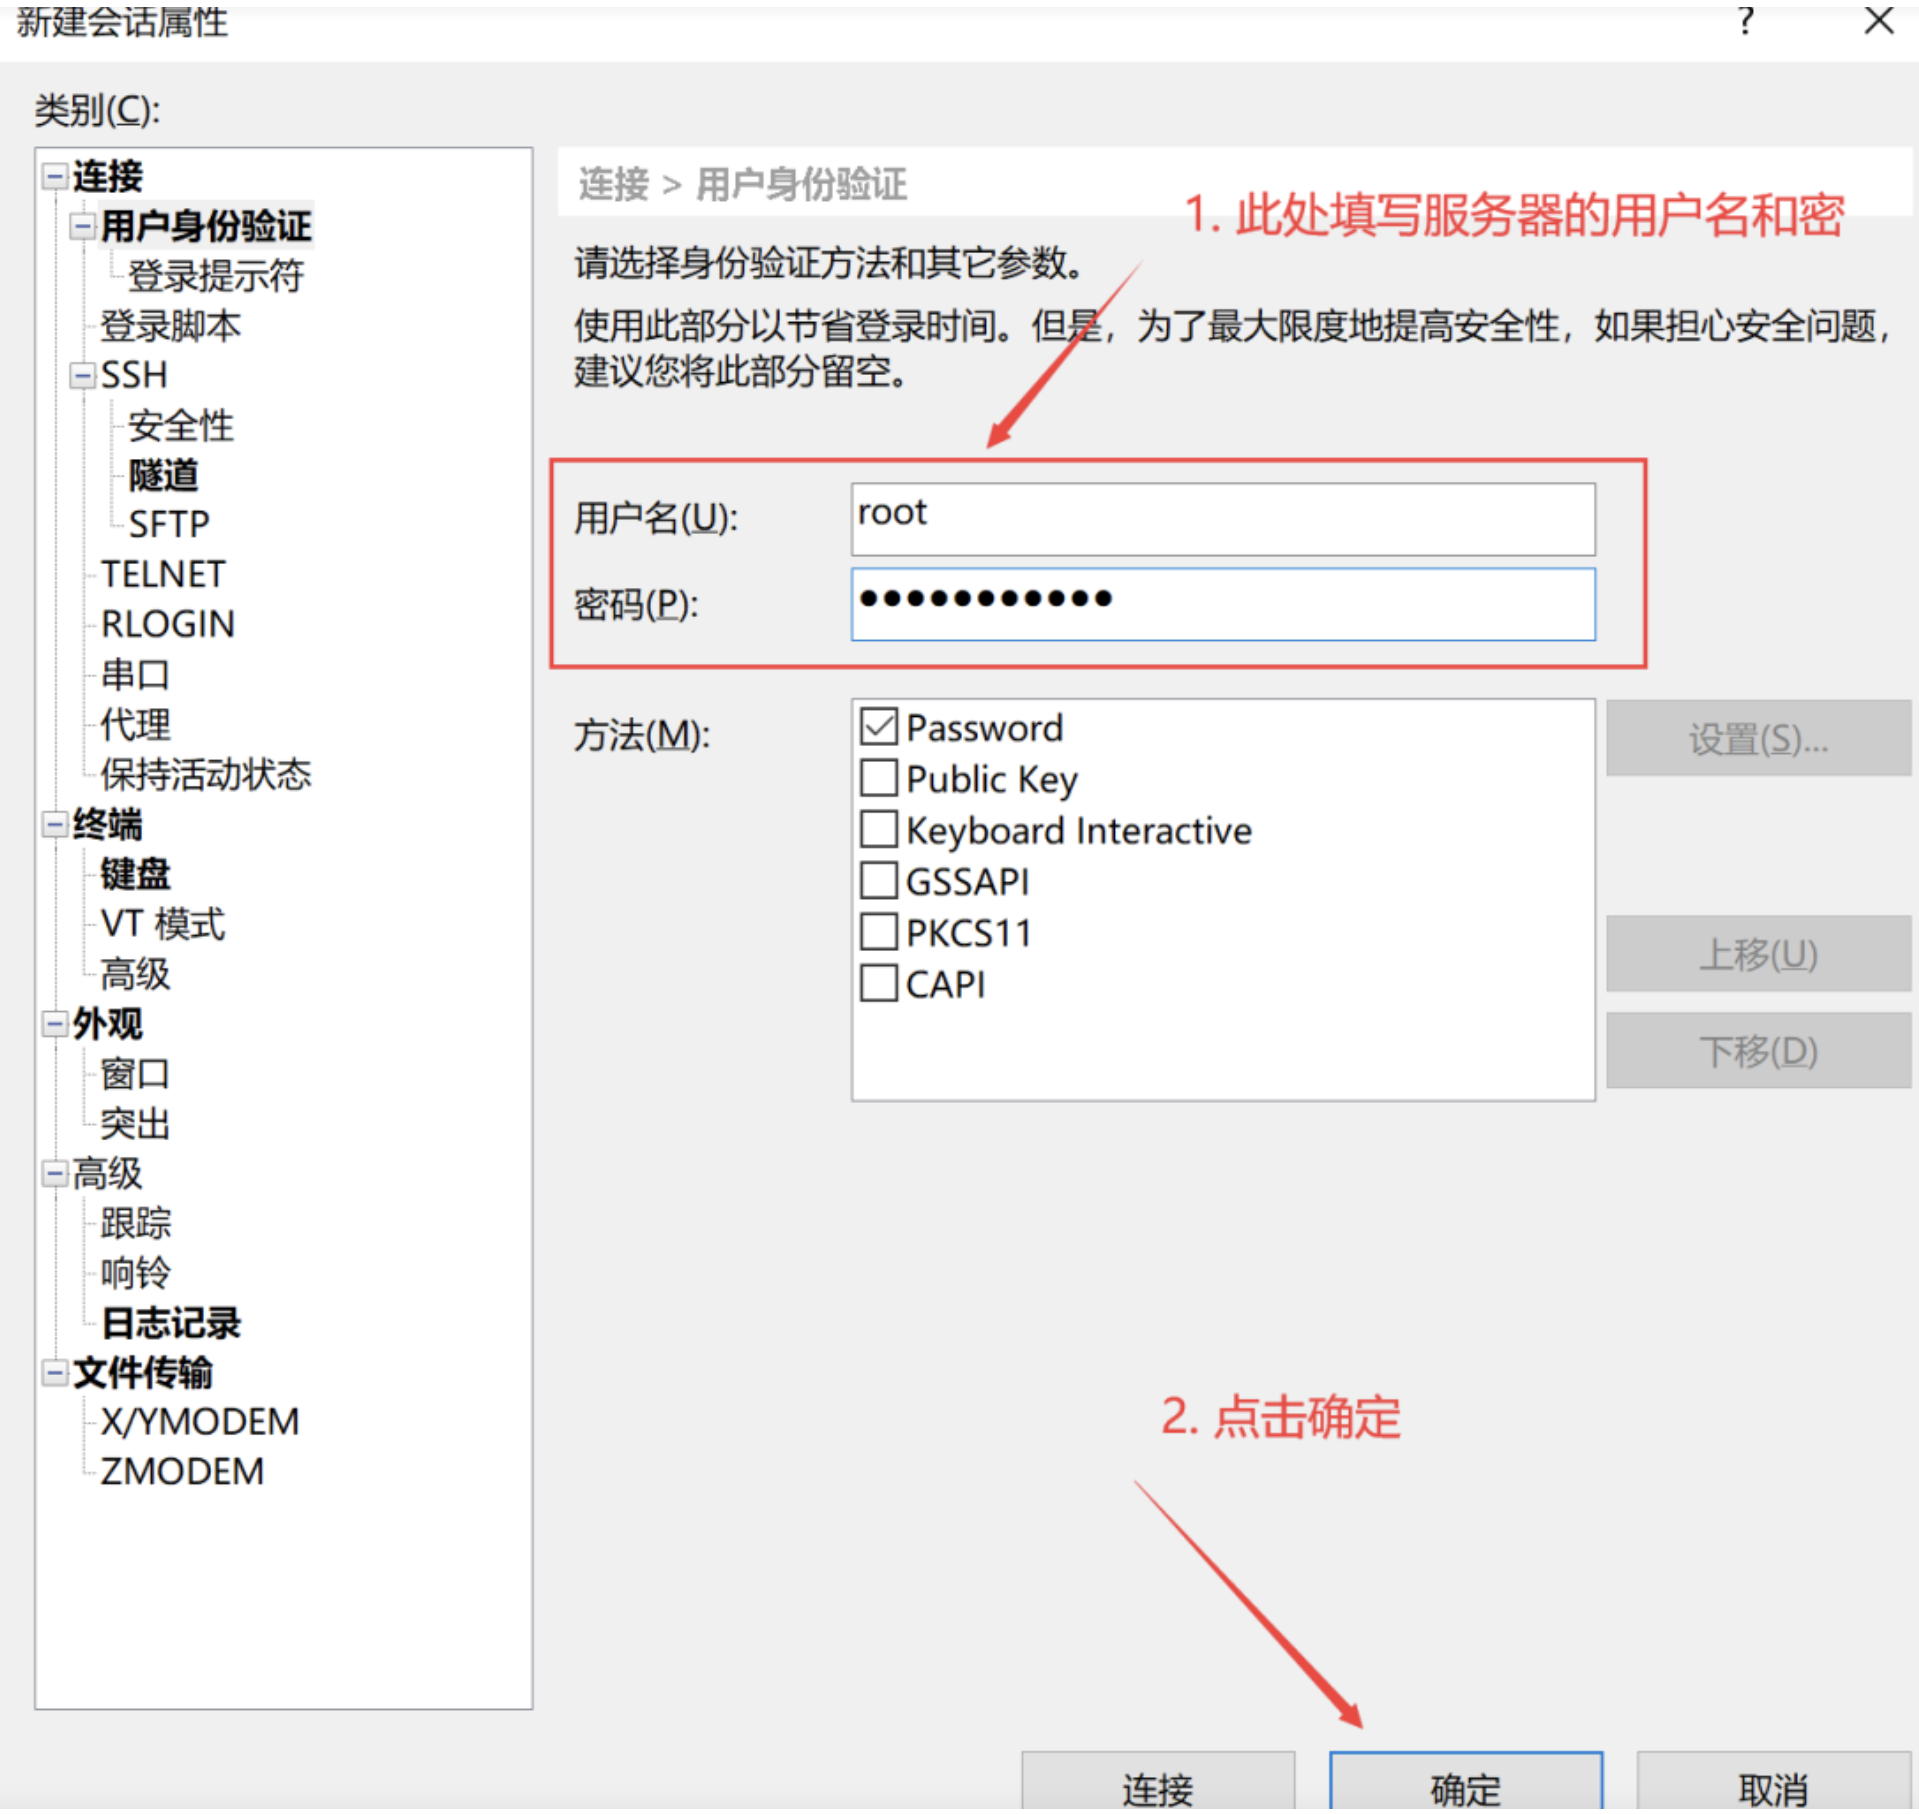Enable the PKCS11 method checkbox
Viewport: 1919px width, 1814px height.
pyautogui.click(x=878, y=933)
